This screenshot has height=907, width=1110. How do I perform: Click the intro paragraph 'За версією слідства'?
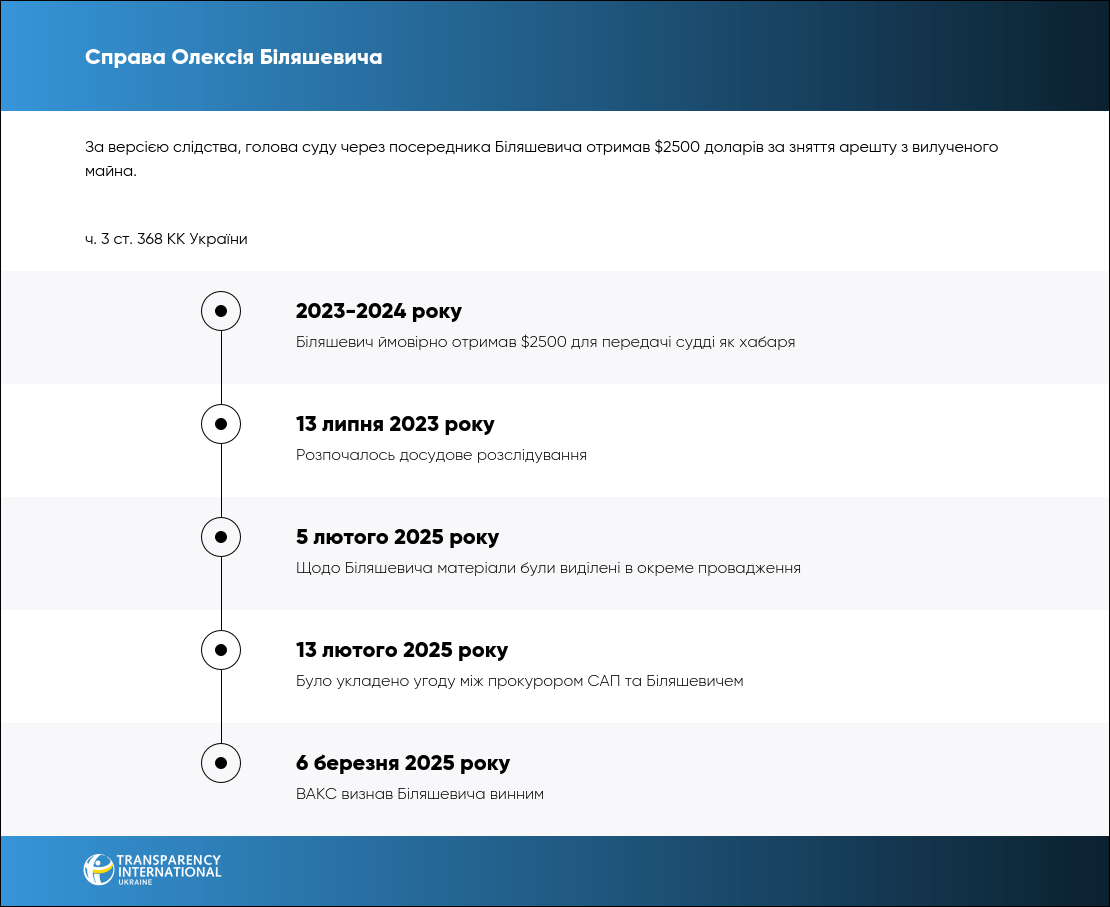pyautogui.click(x=542, y=159)
